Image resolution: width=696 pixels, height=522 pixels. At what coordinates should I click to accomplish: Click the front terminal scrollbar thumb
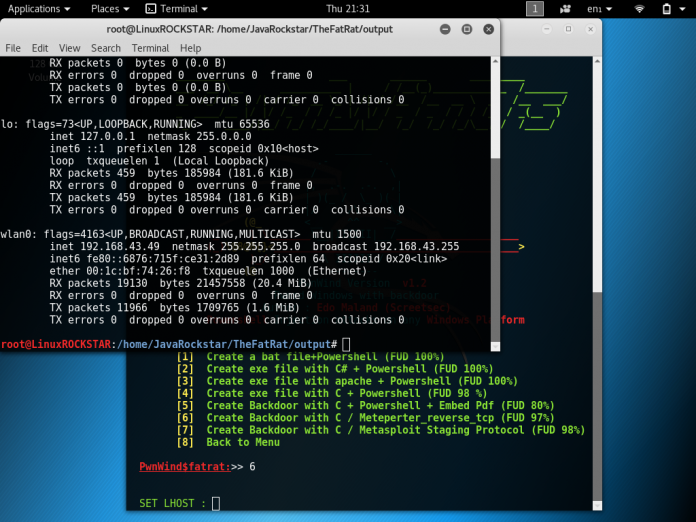[x=495, y=249]
